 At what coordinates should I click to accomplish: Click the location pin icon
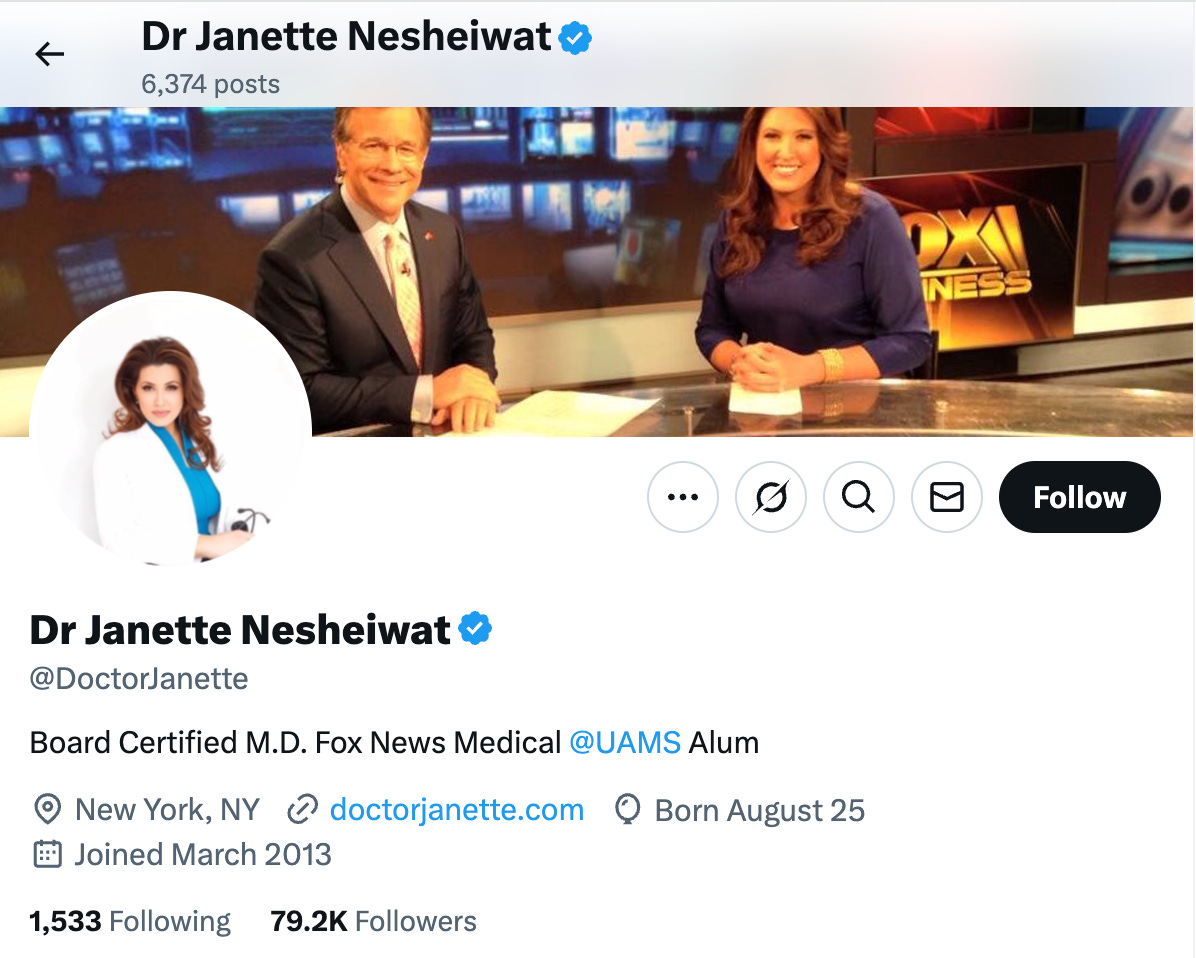coord(47,809)
